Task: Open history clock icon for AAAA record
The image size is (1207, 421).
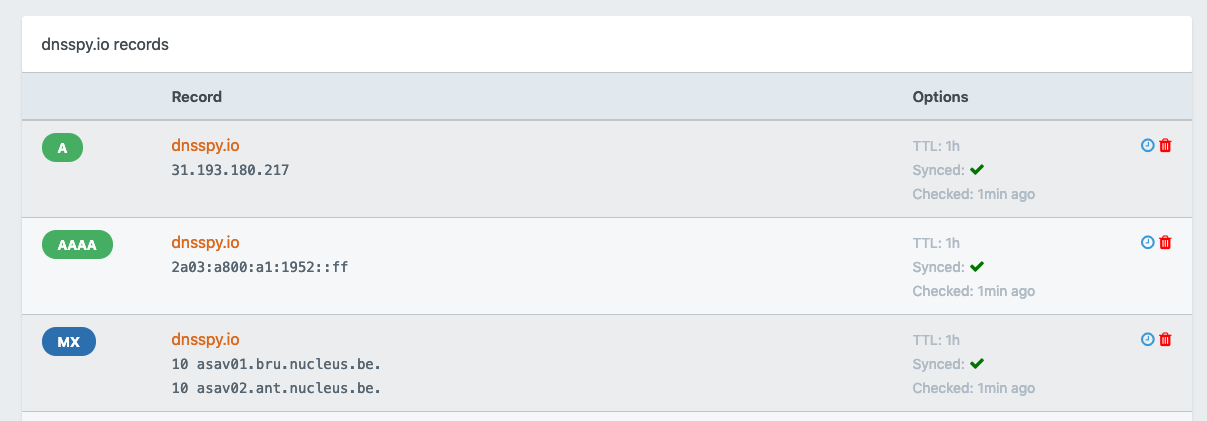Action: 1147,242
